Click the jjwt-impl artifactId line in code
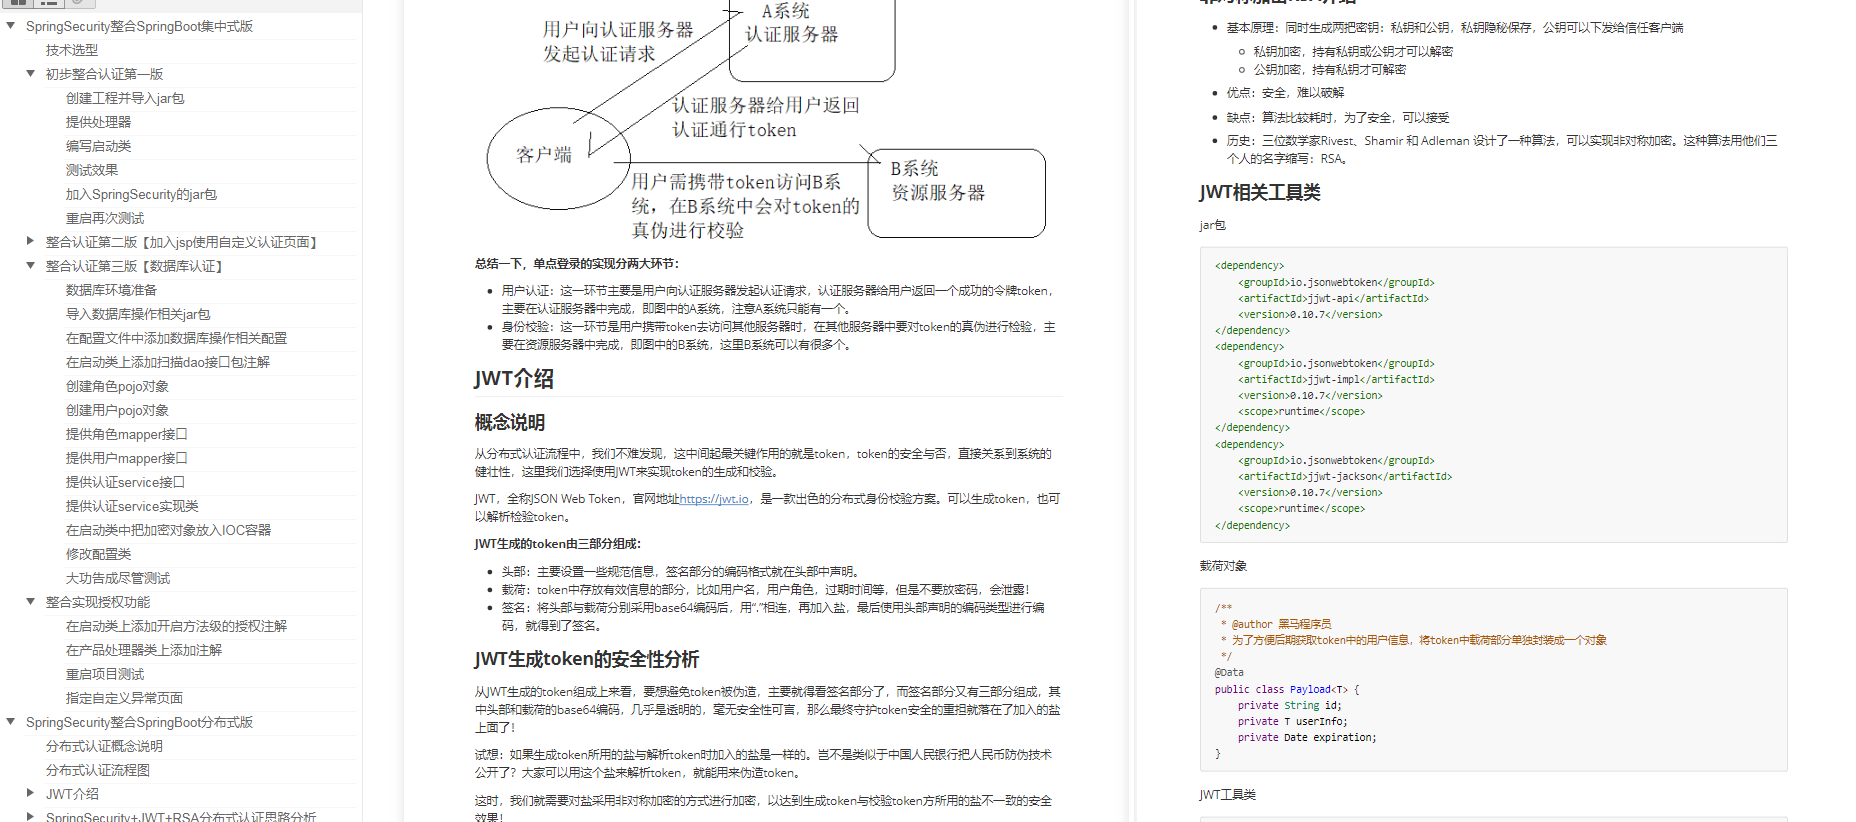This screenshot has height=822, width=1856. [x=1336, y=379]
